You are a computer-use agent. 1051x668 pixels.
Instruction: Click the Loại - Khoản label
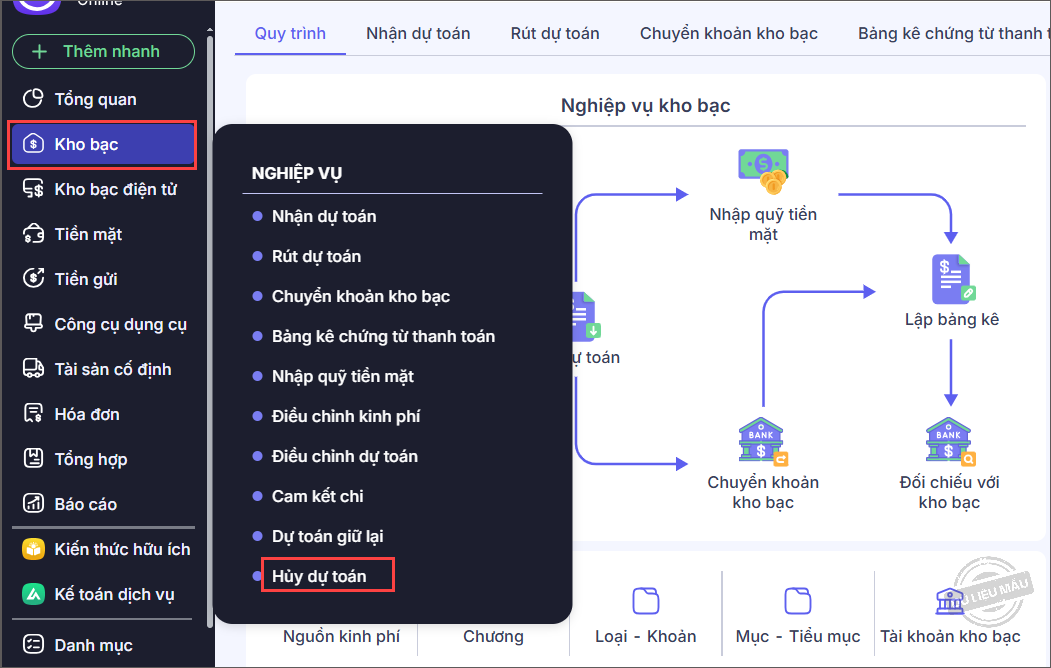645,636
